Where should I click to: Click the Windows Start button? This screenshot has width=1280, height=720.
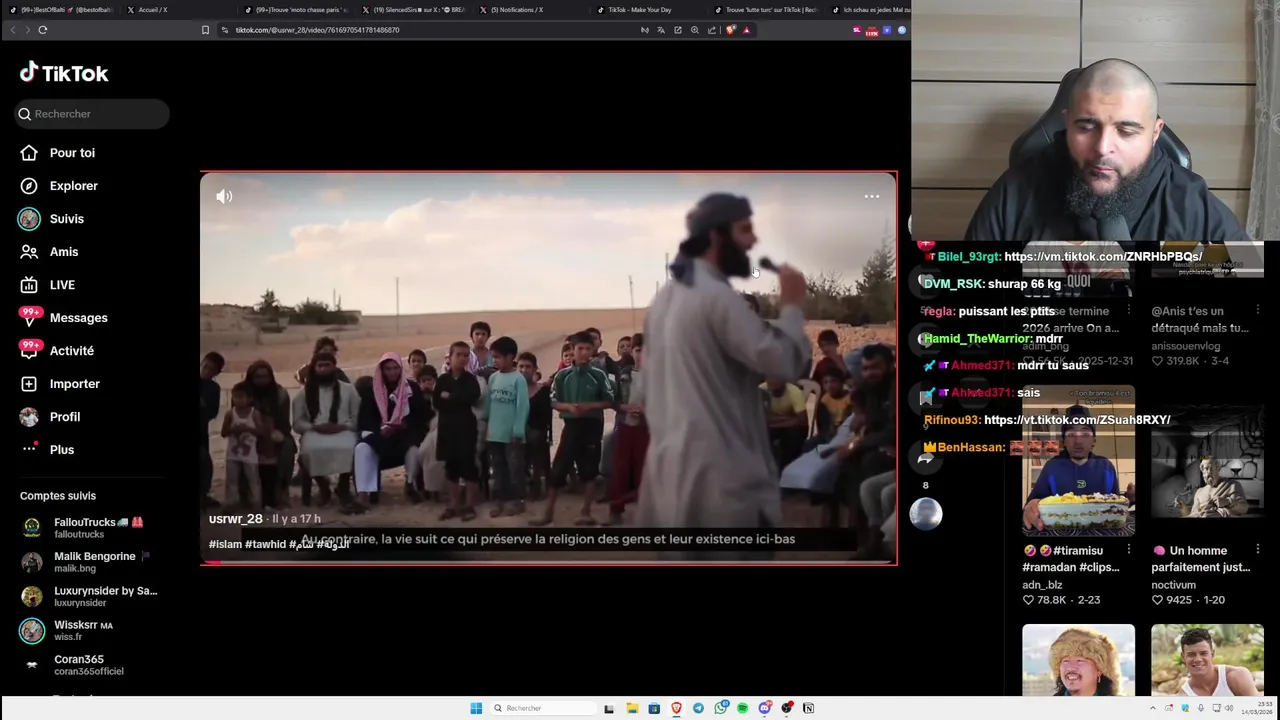[x=476, y=708]
